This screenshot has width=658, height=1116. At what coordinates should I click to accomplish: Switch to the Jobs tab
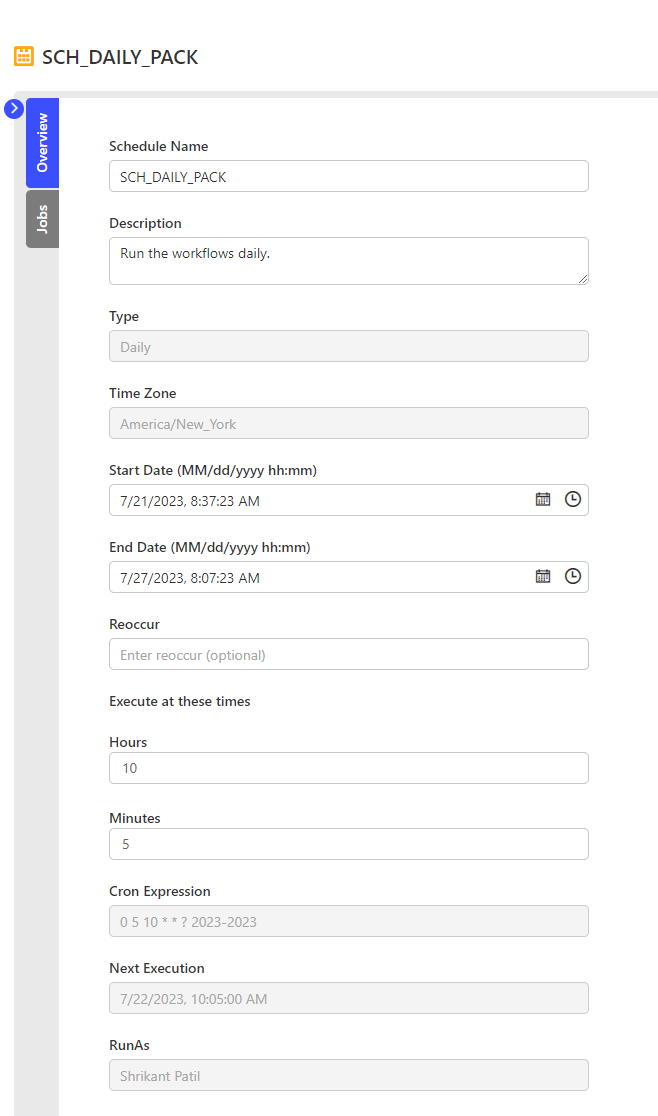(x=42, y=219)
